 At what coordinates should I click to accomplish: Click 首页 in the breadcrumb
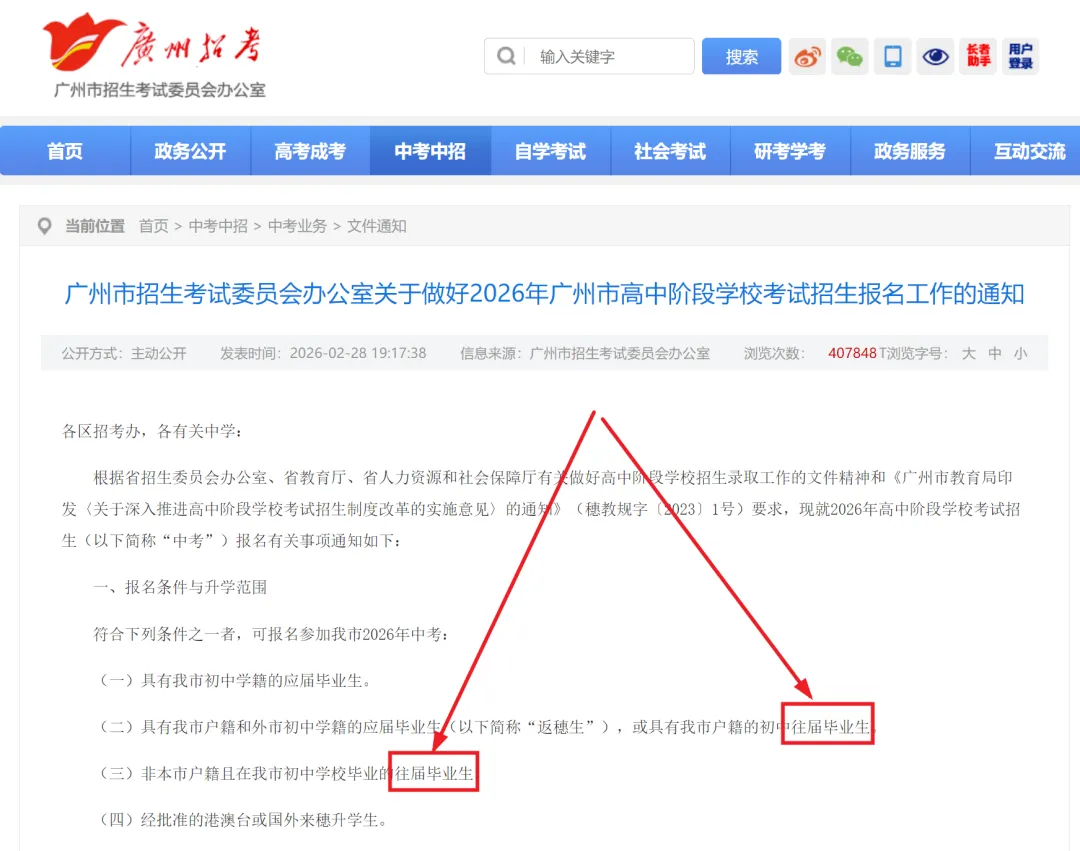click(x=154, y=226)
